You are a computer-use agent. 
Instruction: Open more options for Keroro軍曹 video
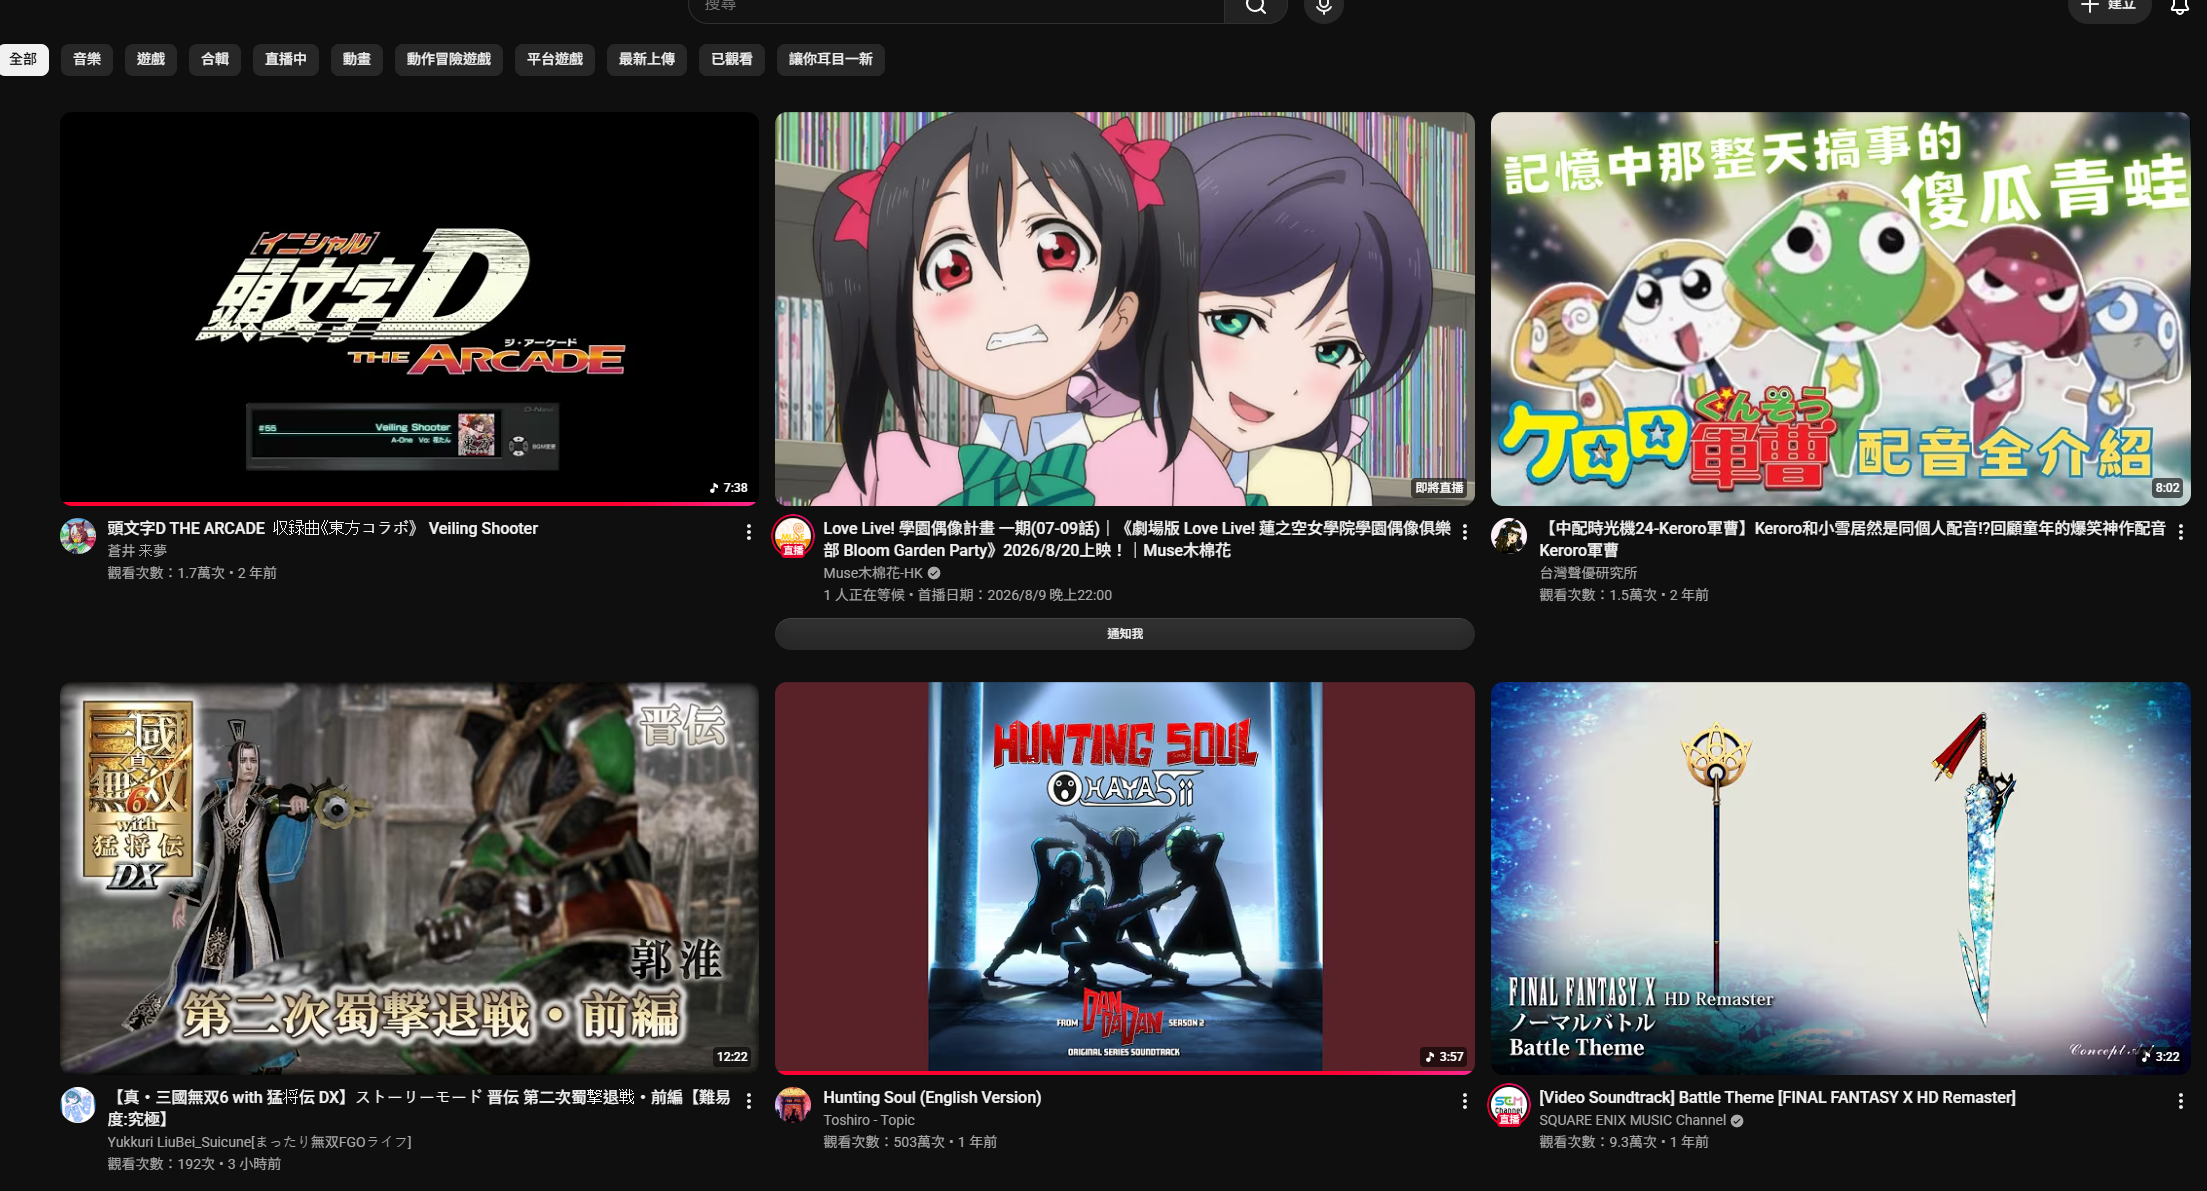tap(2180, 532)
